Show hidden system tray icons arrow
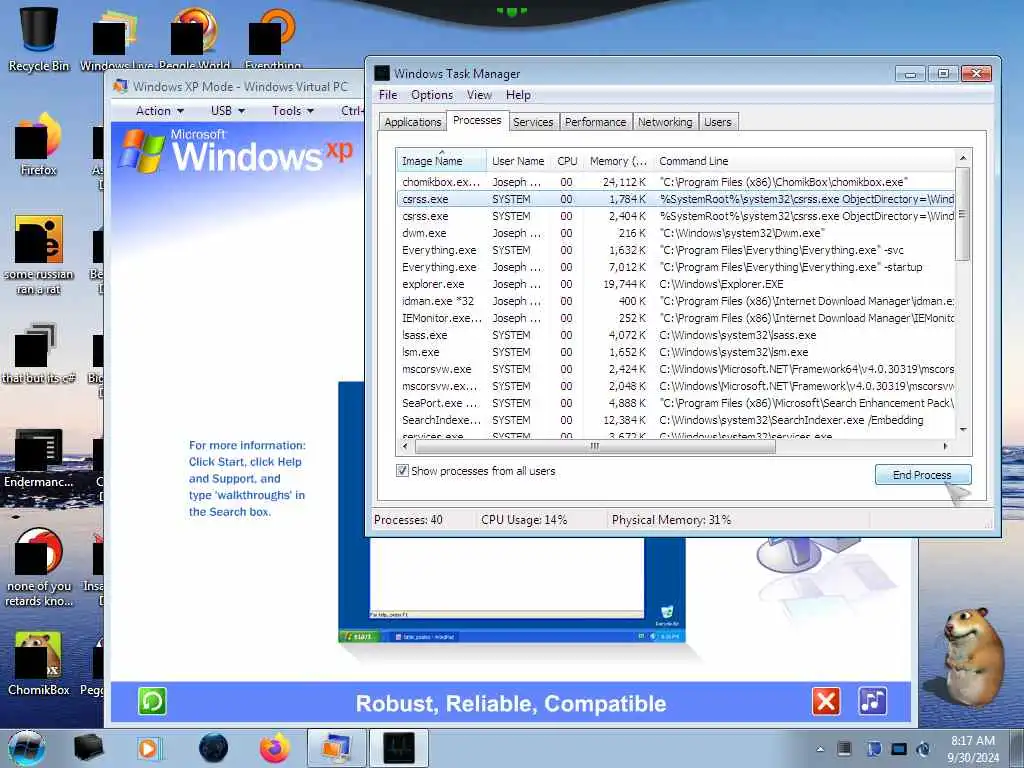 click(x=820, y=749)
